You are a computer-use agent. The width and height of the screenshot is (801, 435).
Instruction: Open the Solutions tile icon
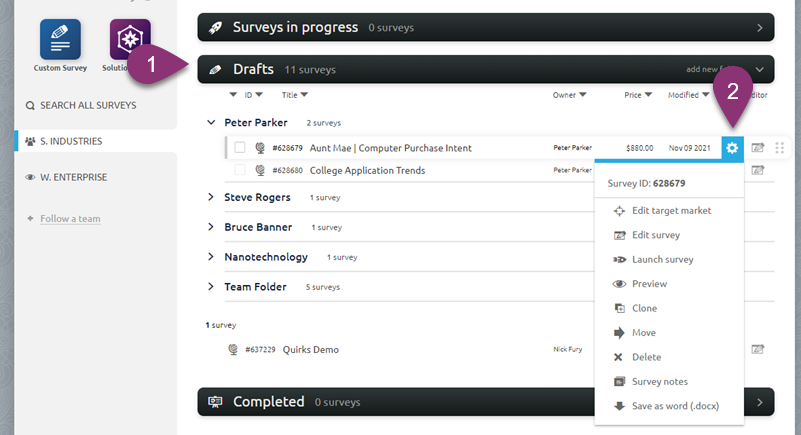[130, 39]
